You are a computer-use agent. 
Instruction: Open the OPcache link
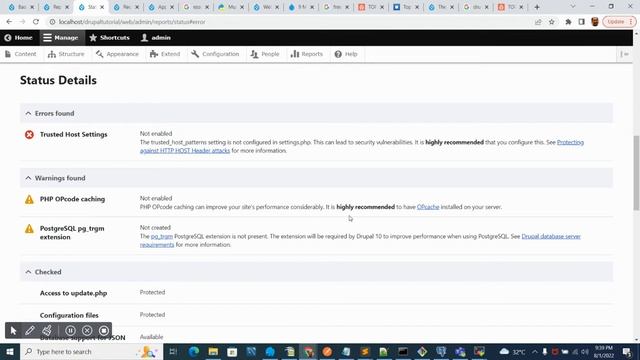(428, 207)
